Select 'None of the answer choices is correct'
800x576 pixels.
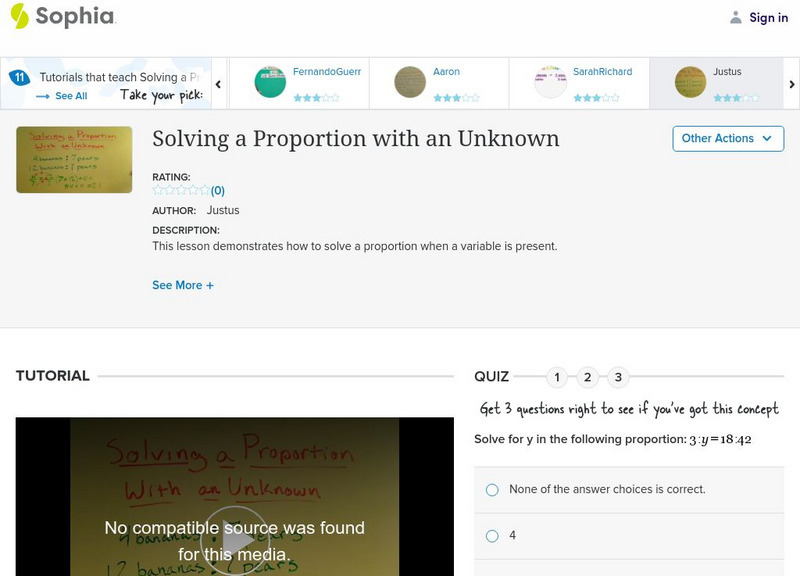[629, 490]
